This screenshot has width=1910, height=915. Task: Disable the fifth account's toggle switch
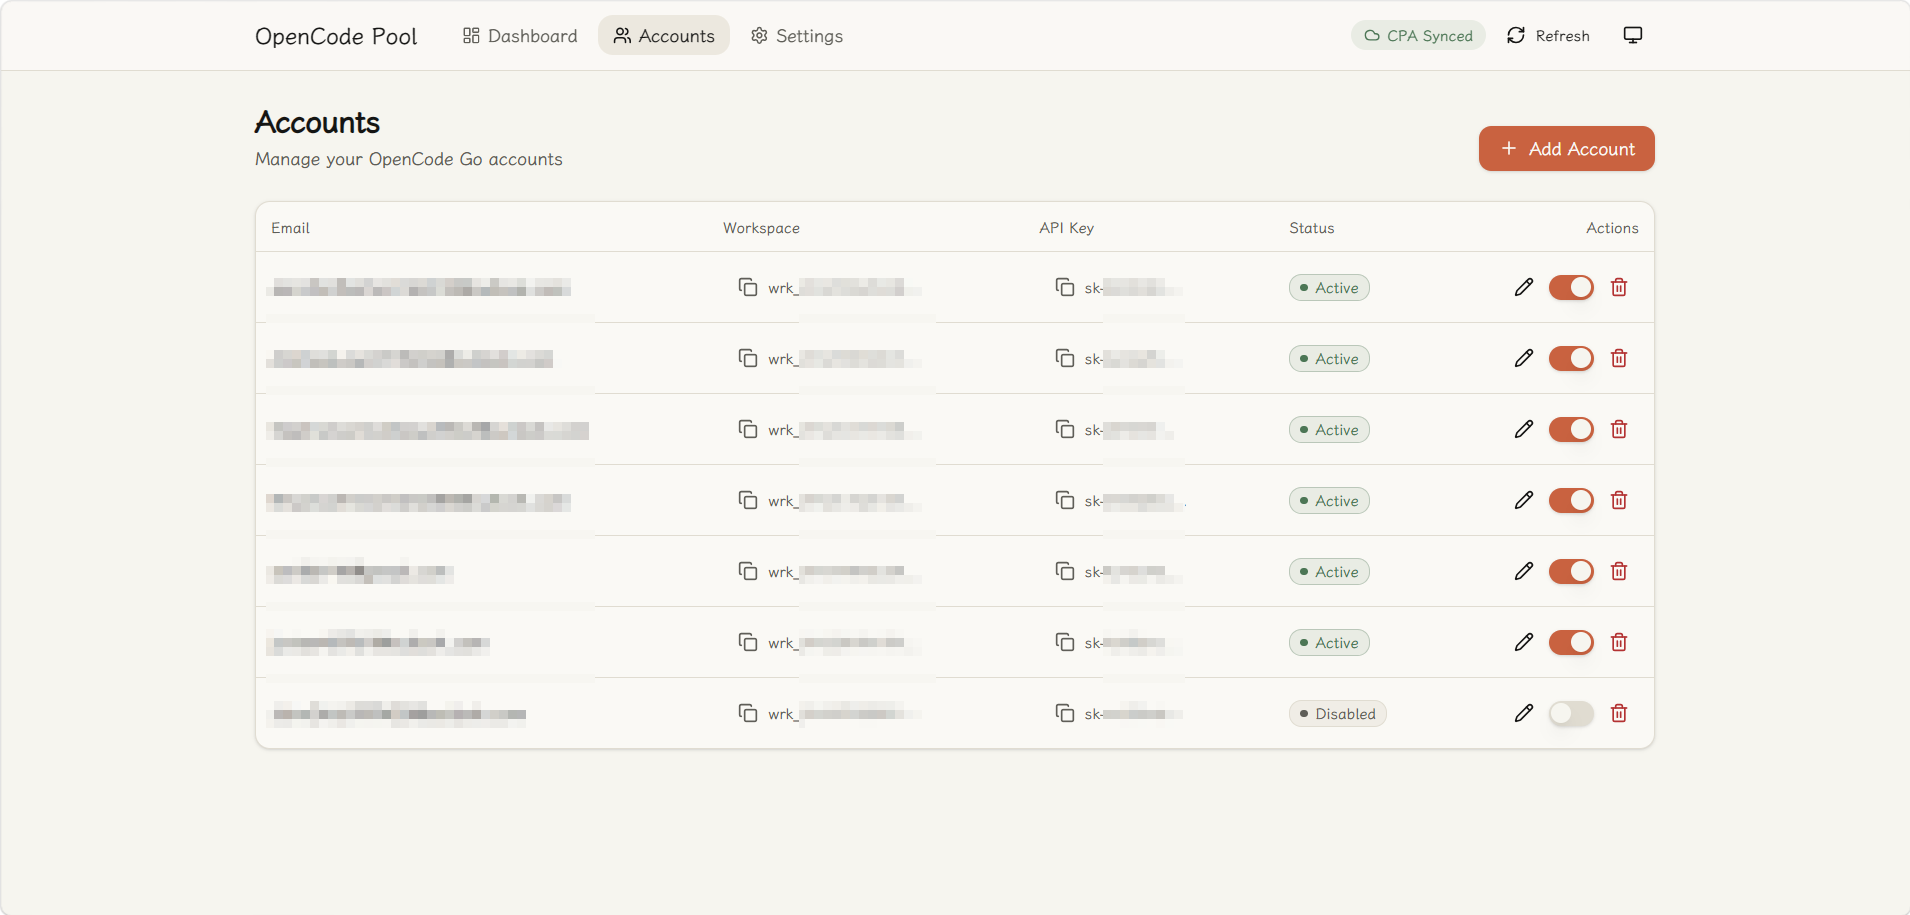tap(1571, 571)
